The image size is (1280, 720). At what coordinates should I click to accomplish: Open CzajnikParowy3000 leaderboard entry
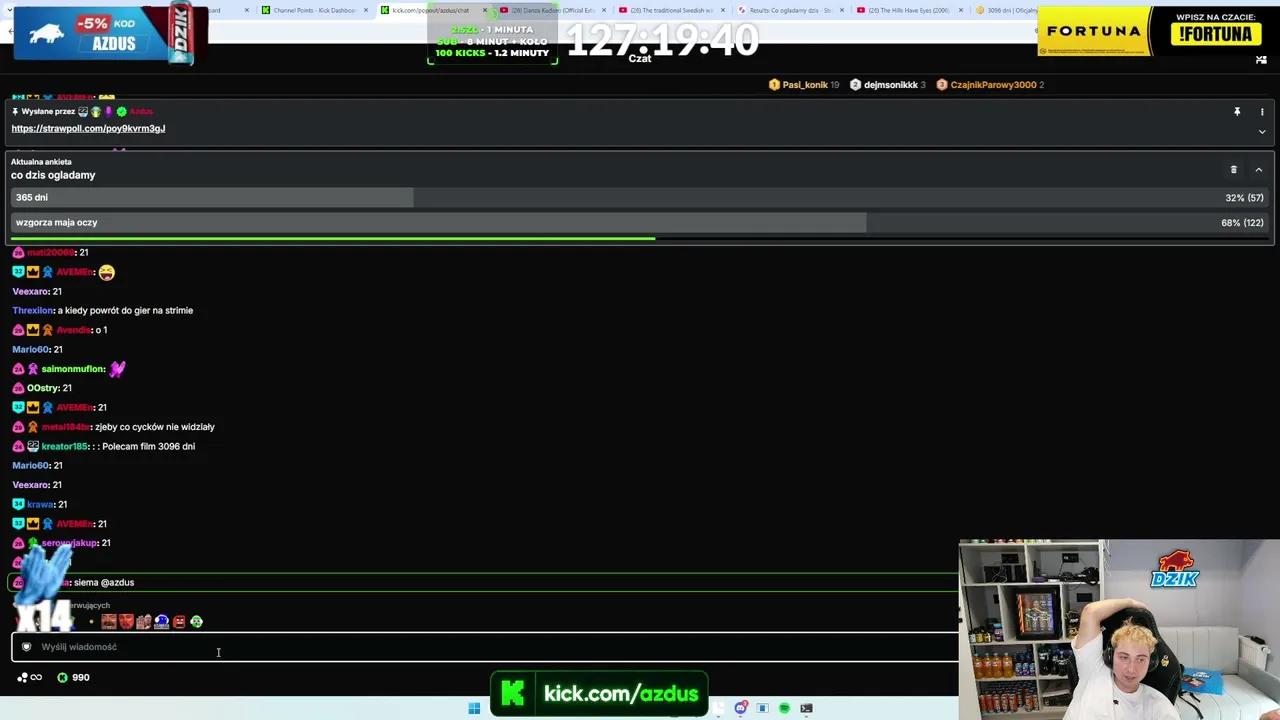990,85
